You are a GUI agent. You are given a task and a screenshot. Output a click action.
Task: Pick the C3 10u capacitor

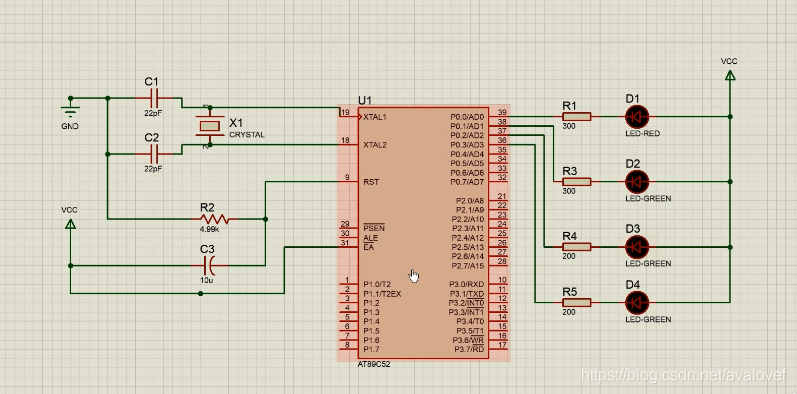[x=210, y=265]
